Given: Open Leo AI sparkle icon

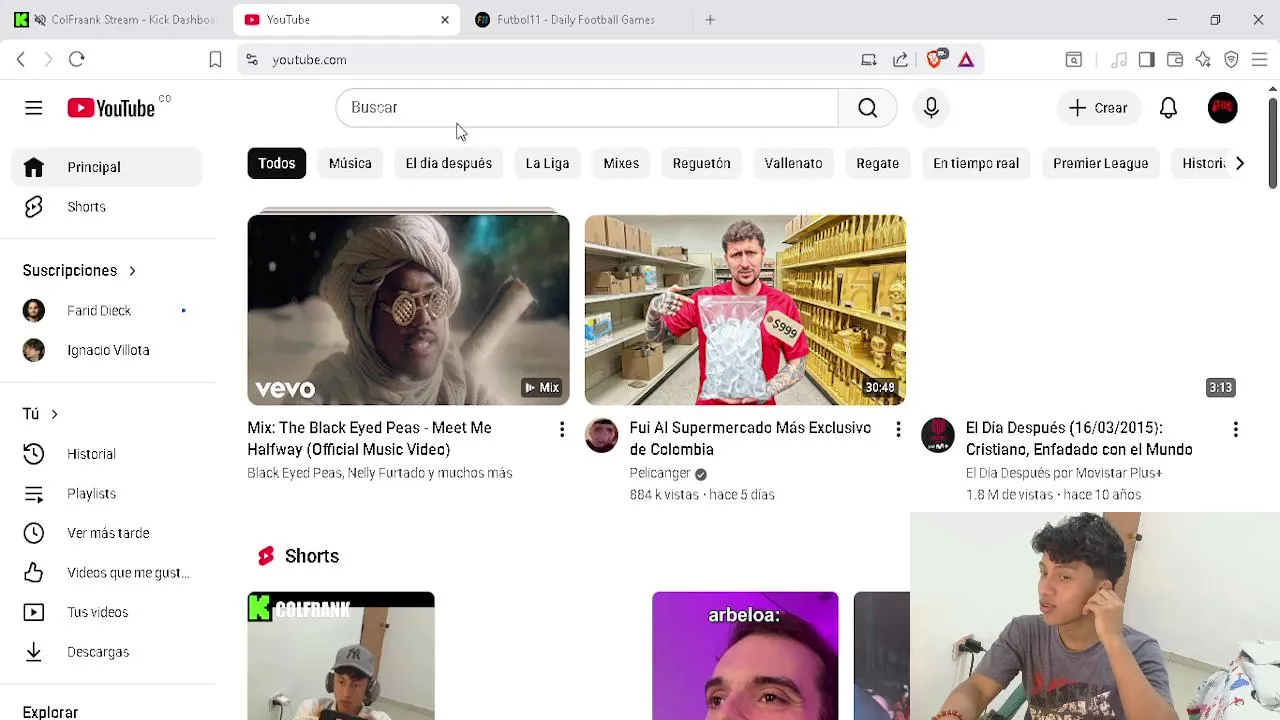Looking at the screenshot, I should click(1203, 60).
